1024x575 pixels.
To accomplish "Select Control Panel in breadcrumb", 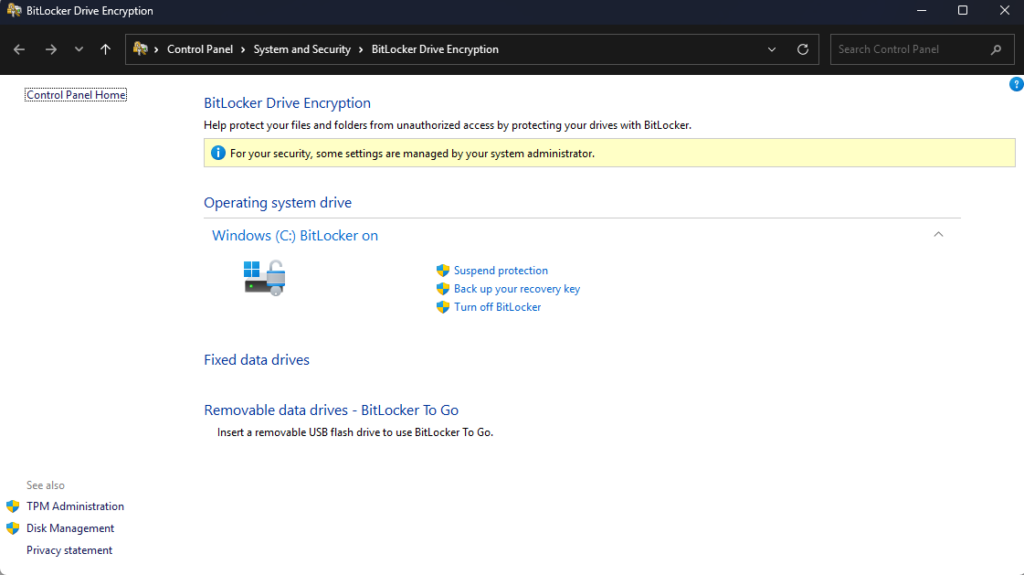I will point(200,49).
